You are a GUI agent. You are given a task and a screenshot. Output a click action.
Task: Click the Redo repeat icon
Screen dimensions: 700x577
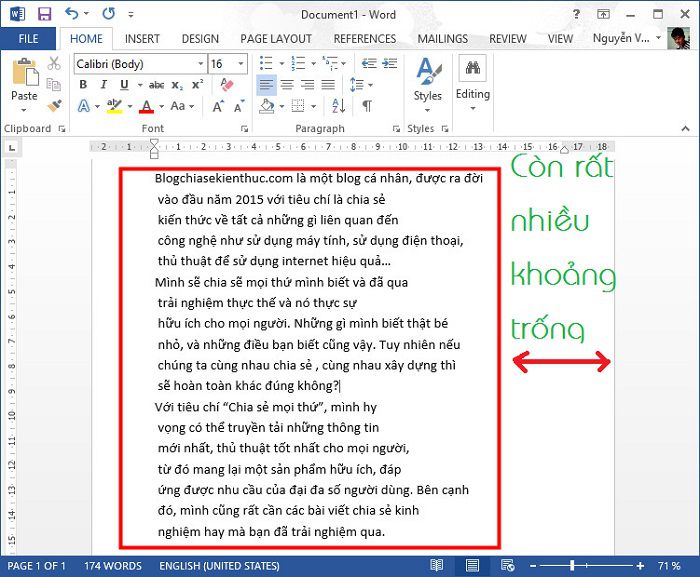[108, 14]
